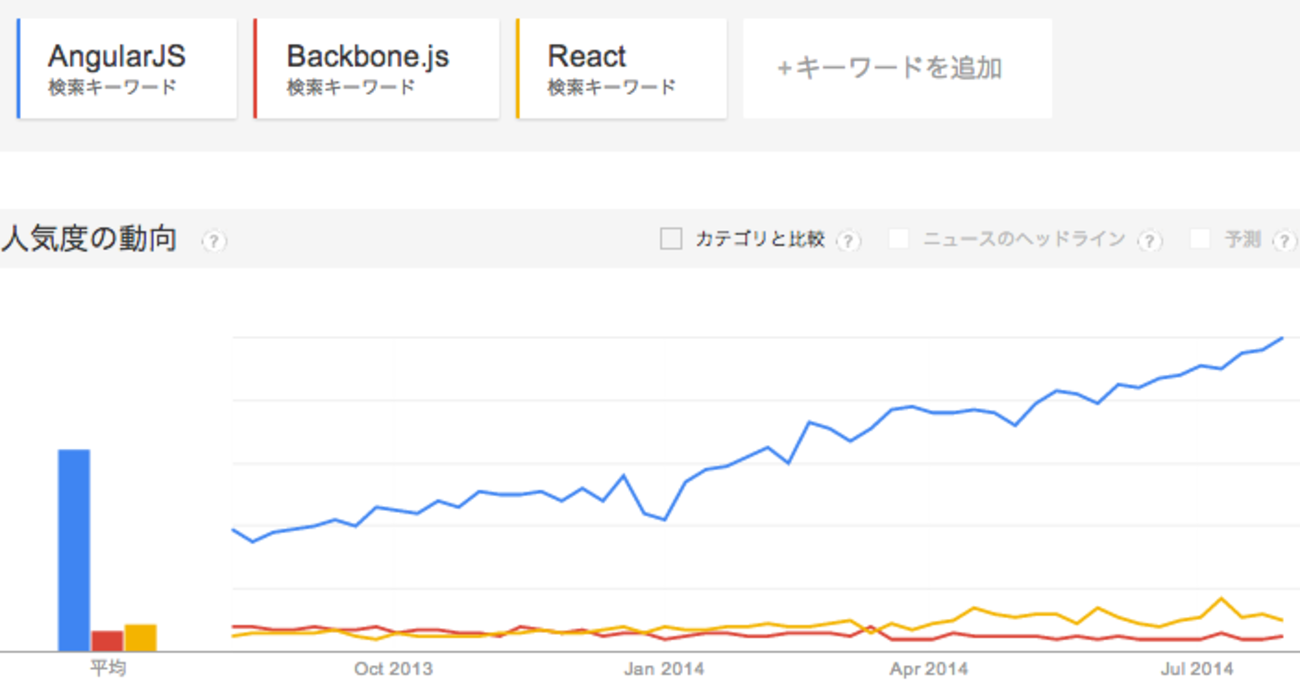Screen dimensions: 1300x699
Task: Select the AngularJS search keyword card
Action: coord(127,69)
